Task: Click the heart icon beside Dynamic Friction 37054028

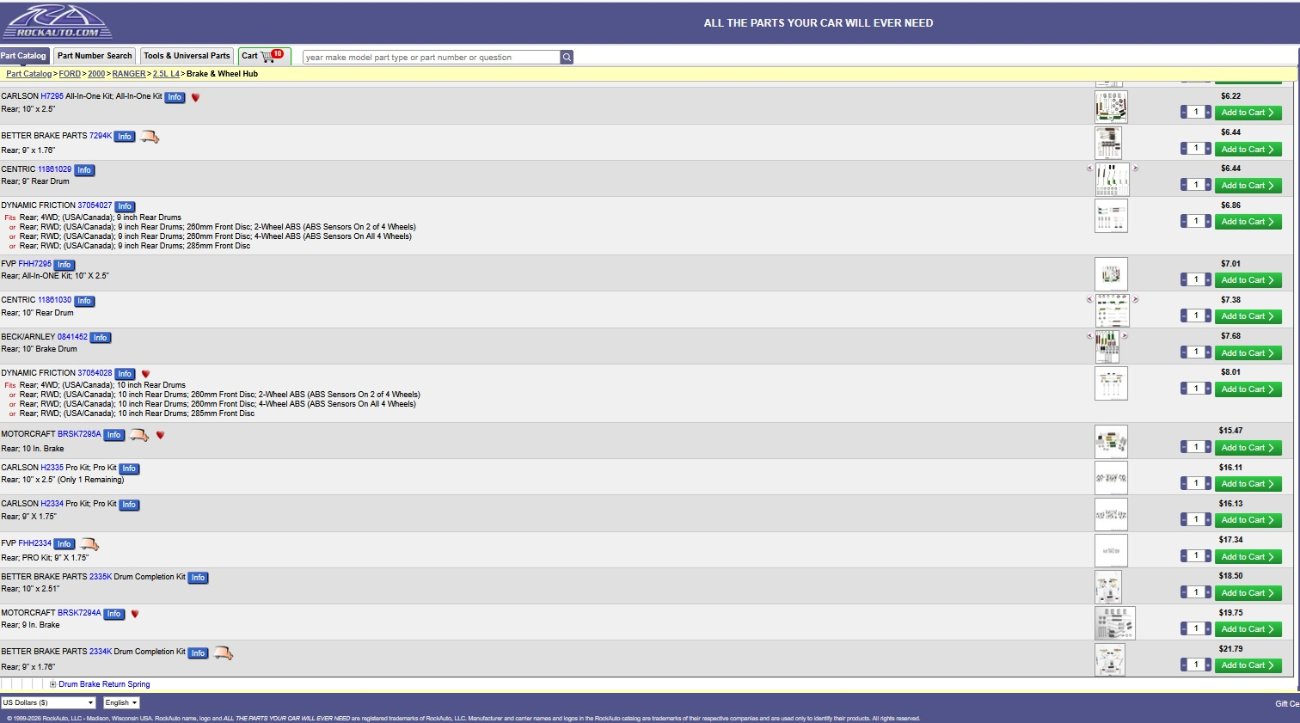Action: [146, 374]
